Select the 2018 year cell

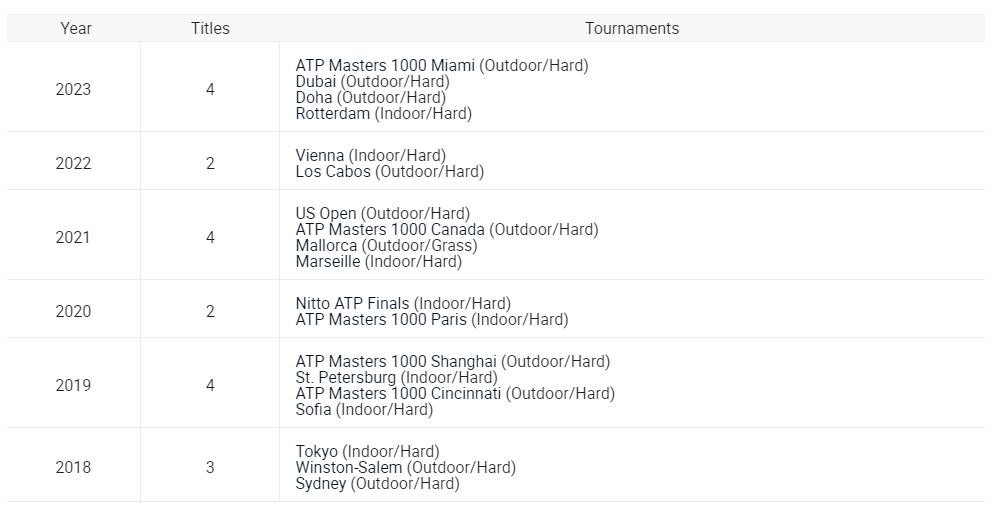click(x=73, y=468)
